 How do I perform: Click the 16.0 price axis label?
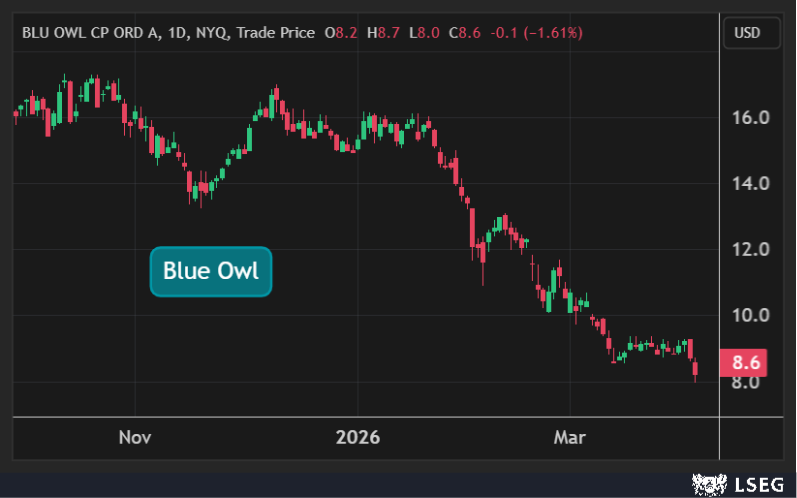pos(750,118)
